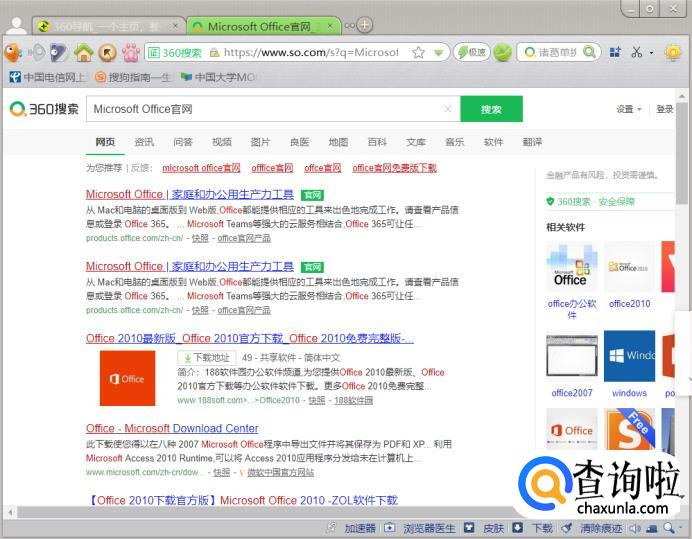Image resolution: width=692 pixels, height=539 pixels.
Task: Select the 网页 search tab
Action: [105, 142]
